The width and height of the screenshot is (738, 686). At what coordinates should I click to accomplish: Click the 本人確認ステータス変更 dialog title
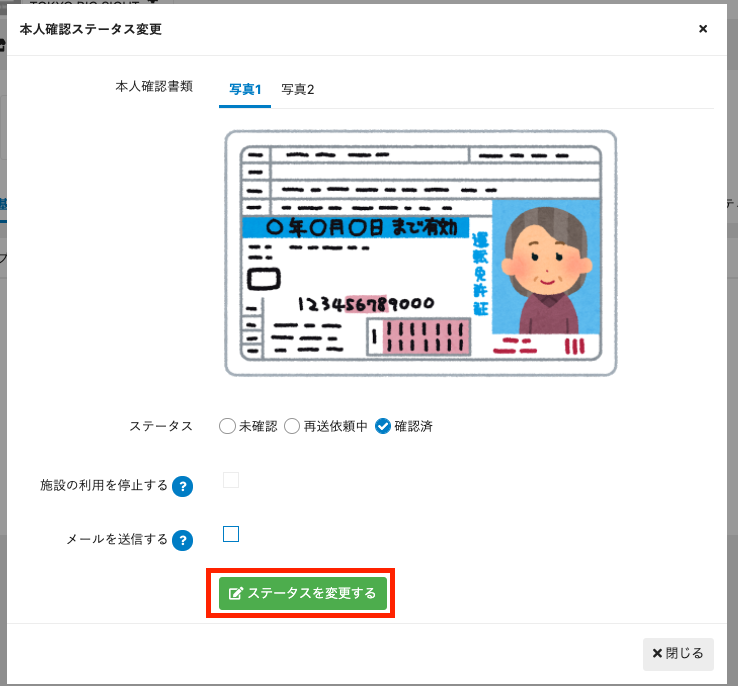click(x=91, y=29)
